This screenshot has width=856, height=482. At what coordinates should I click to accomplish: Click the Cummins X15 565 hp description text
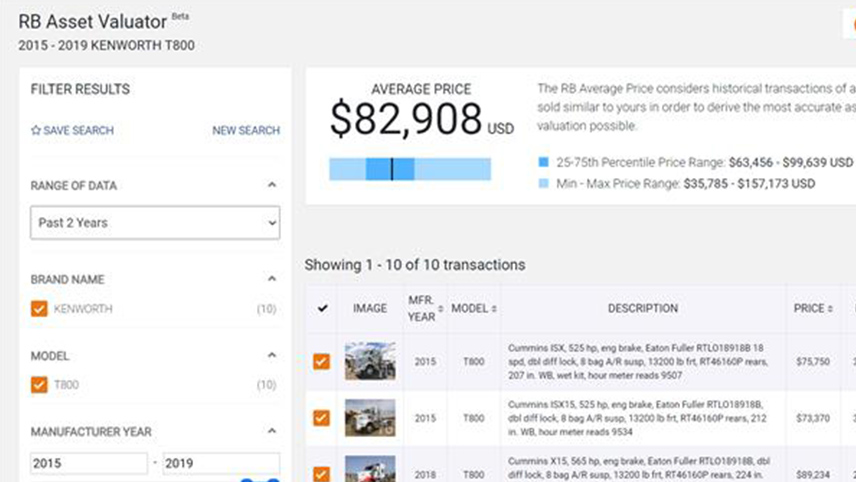coord(639,468)
